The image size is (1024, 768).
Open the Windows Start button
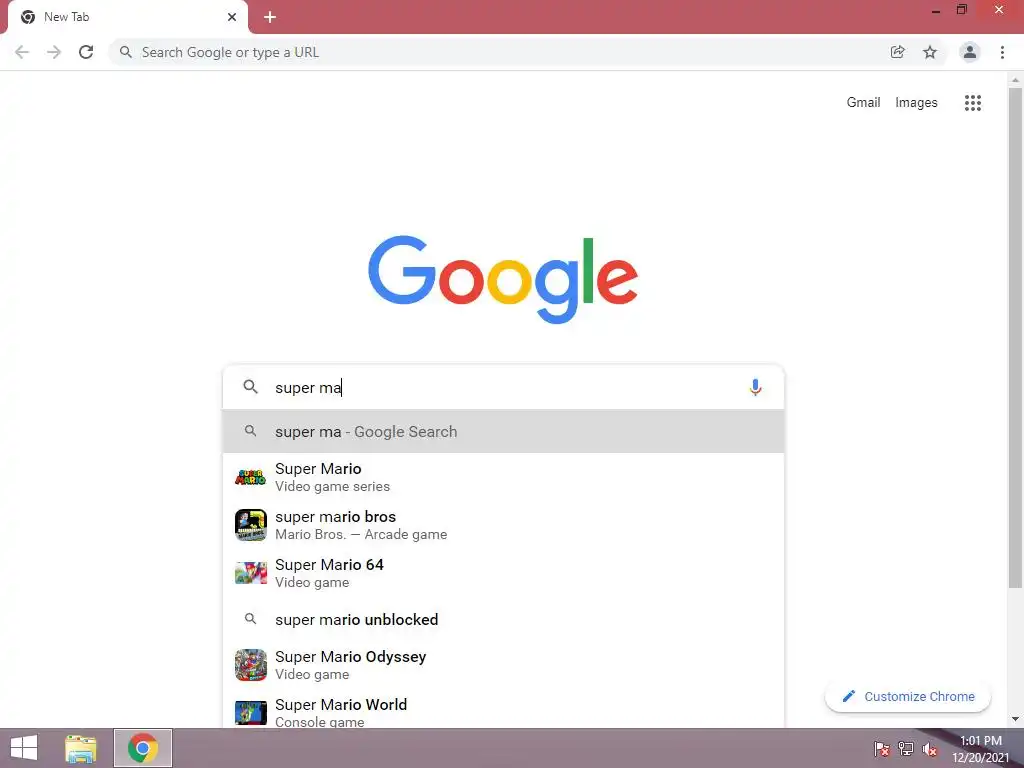[24, 748]
